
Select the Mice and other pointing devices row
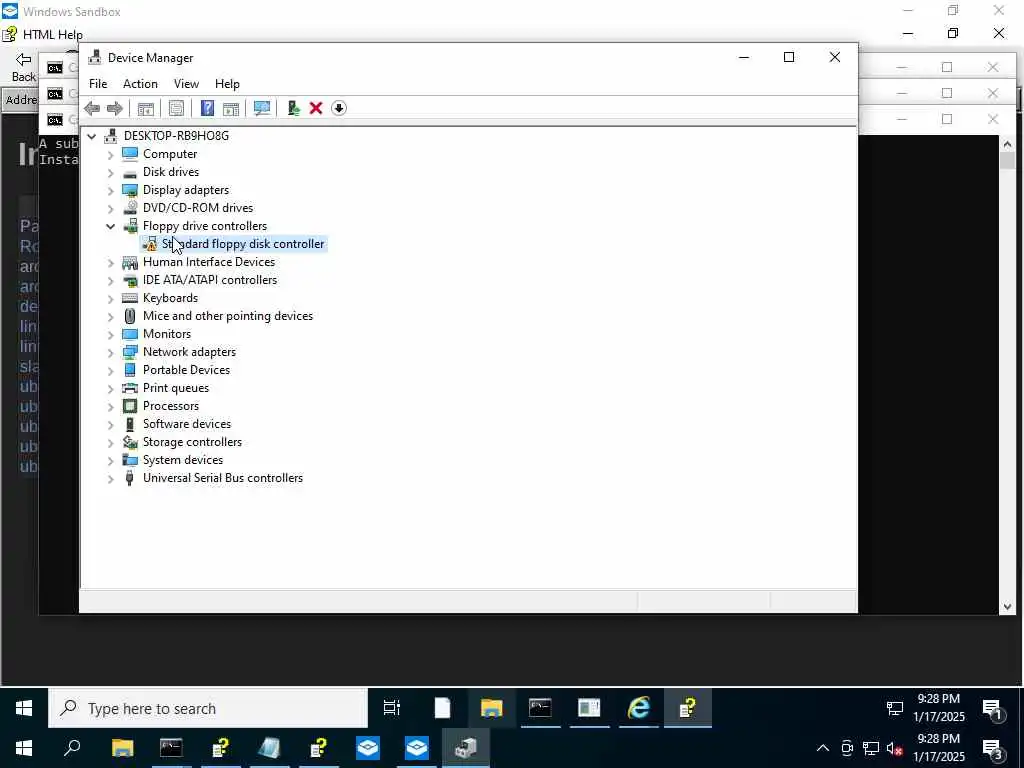228,316
